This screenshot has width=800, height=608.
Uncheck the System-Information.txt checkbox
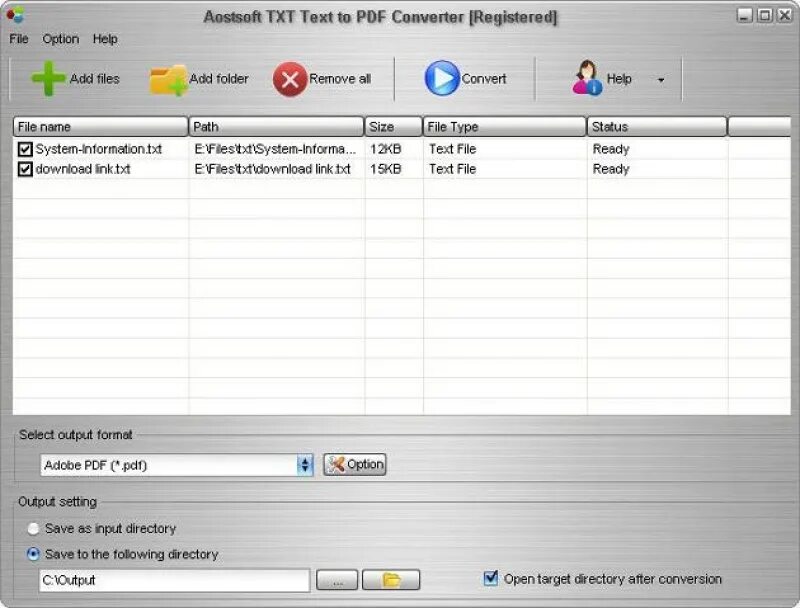click(x=25, y=149)
